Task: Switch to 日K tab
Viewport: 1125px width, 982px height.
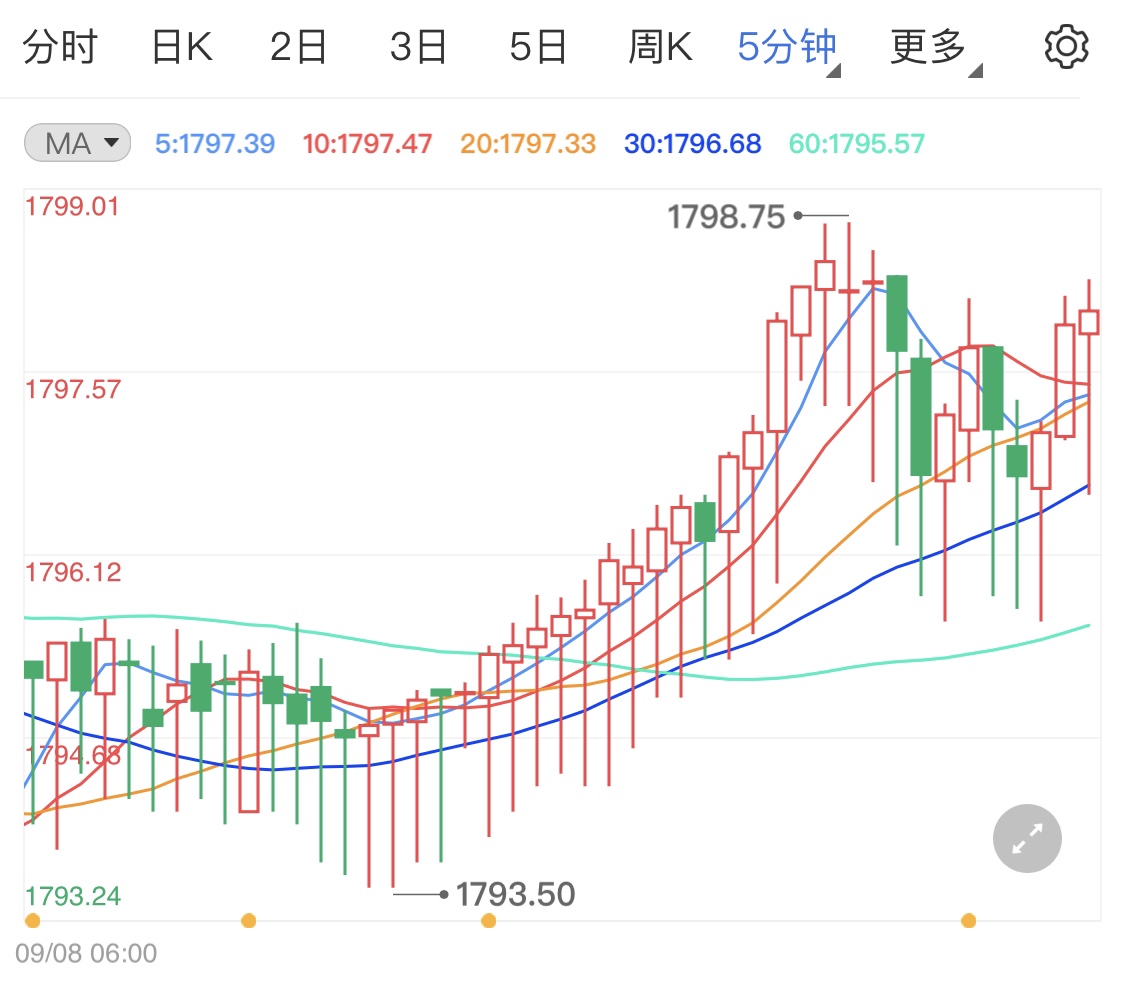Action: click(182, 47)
